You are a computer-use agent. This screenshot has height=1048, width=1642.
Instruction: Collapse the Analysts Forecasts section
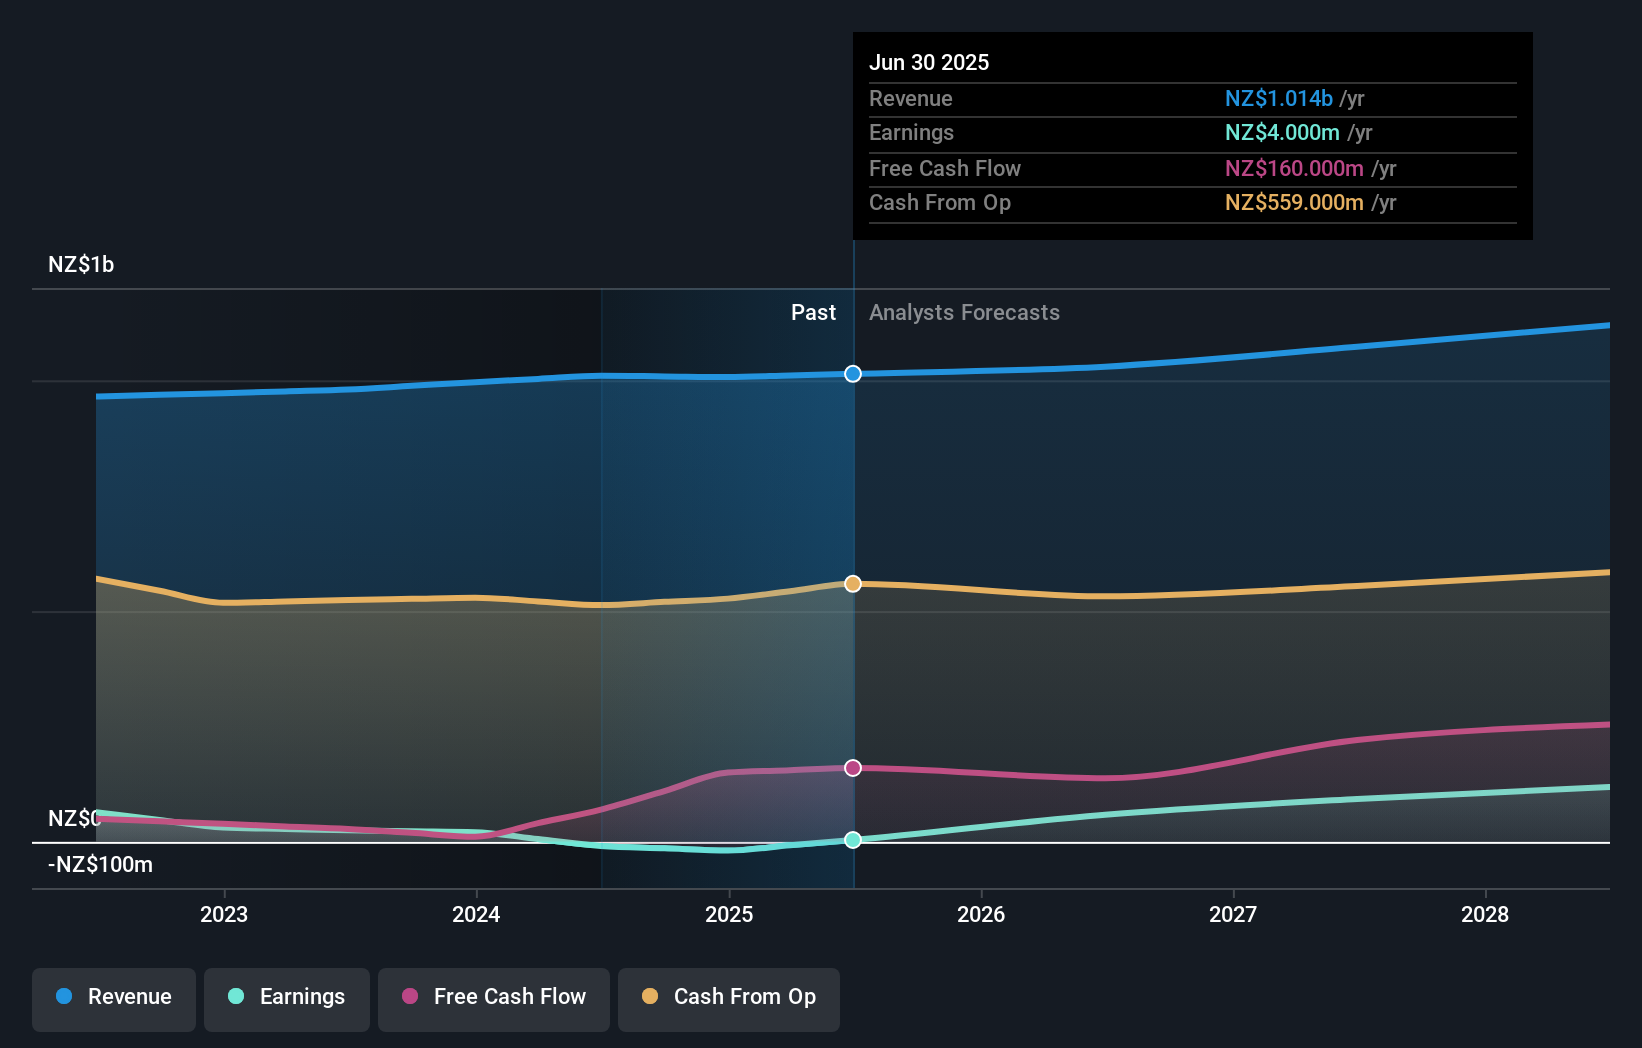(x=964, y=313)
